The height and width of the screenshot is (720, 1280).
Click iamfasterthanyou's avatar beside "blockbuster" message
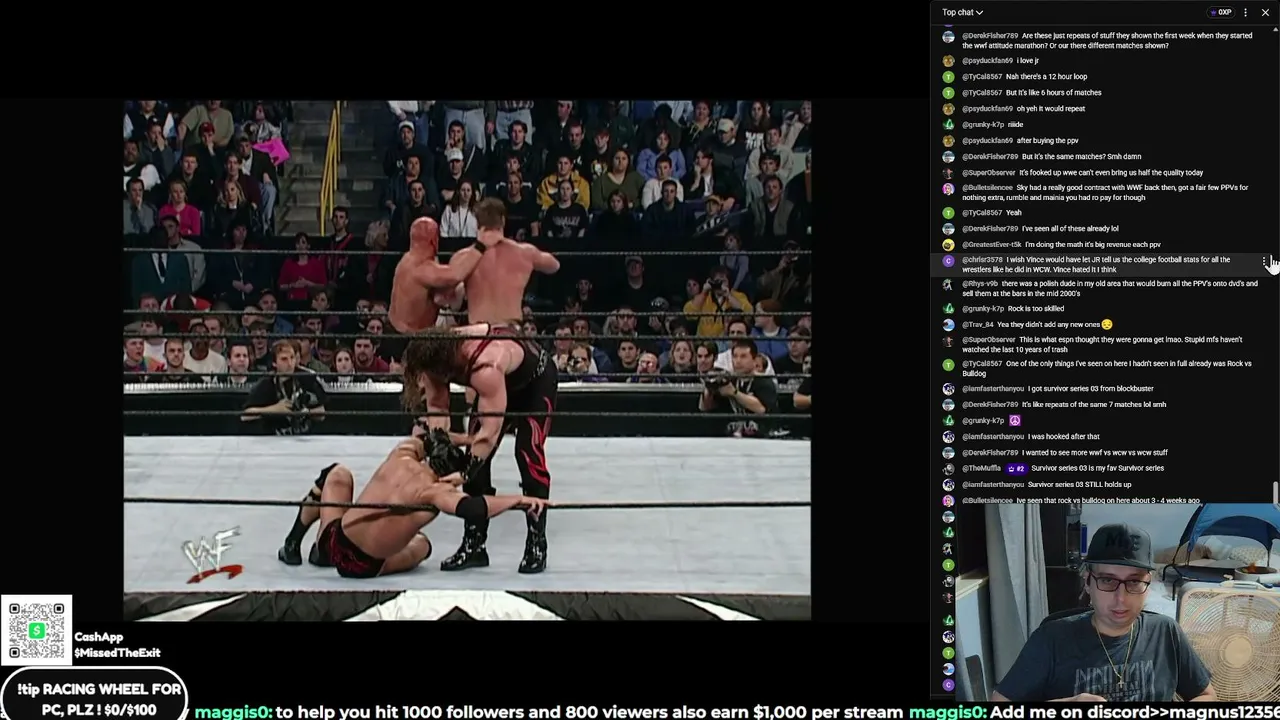(948, 389)
